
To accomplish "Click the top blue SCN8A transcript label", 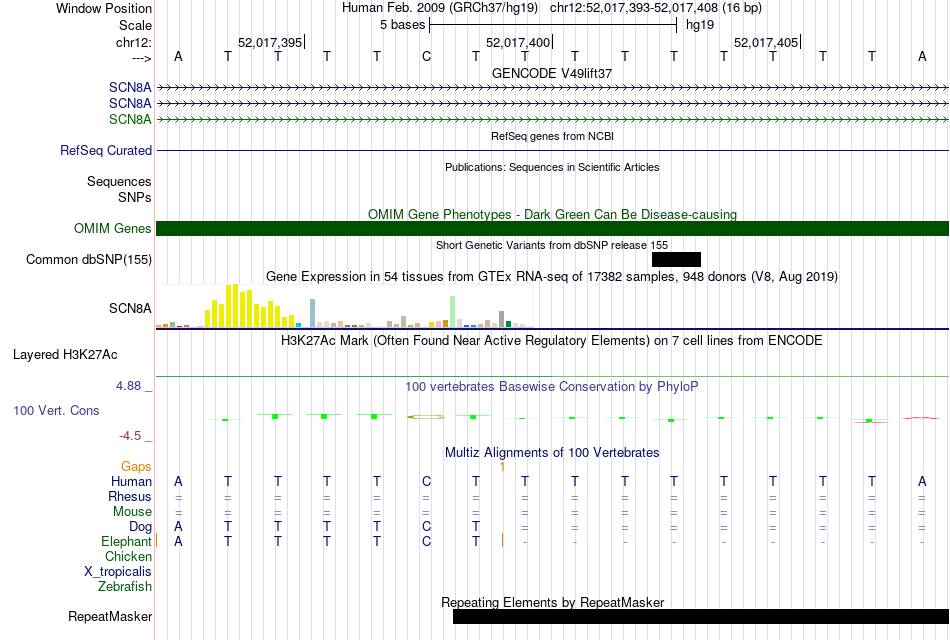I will click(x=130, y=88).
